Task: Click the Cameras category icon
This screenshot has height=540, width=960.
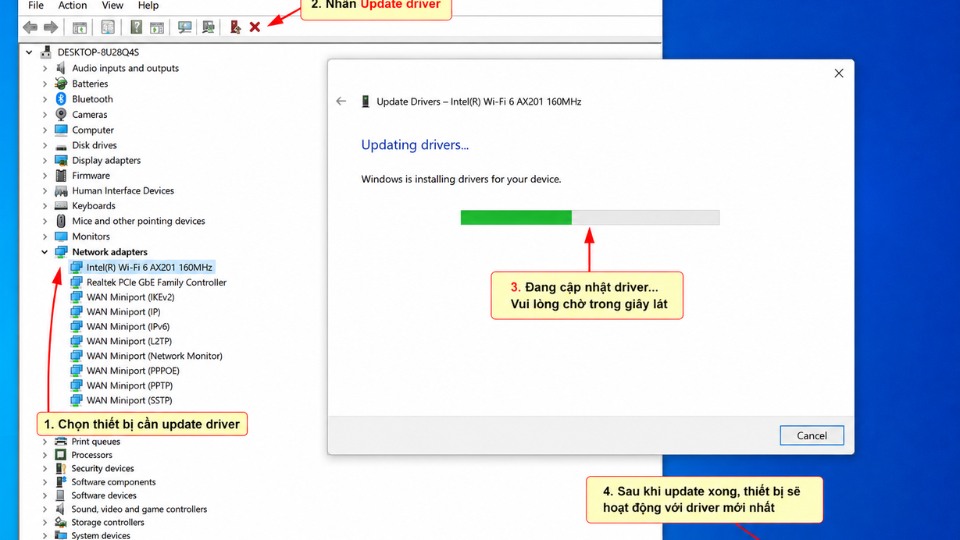Action: [61, 114]
